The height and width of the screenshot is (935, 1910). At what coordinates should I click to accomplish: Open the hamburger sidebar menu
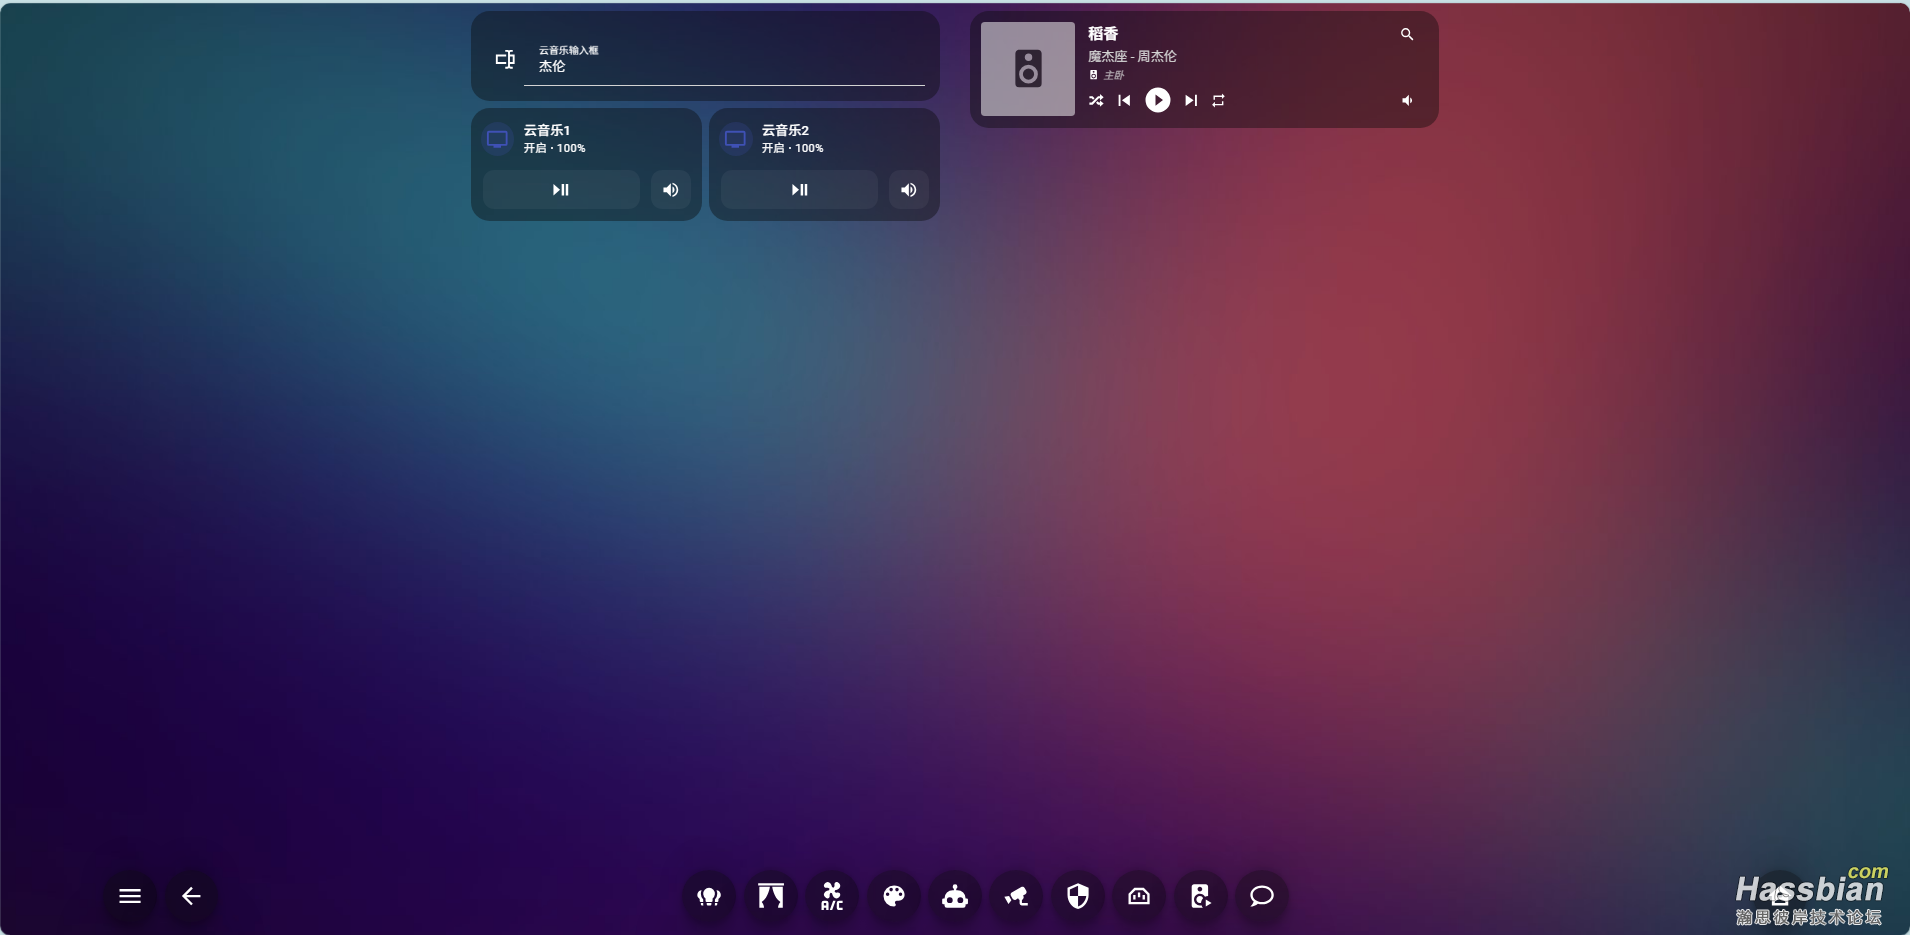[x=130, y=896]
